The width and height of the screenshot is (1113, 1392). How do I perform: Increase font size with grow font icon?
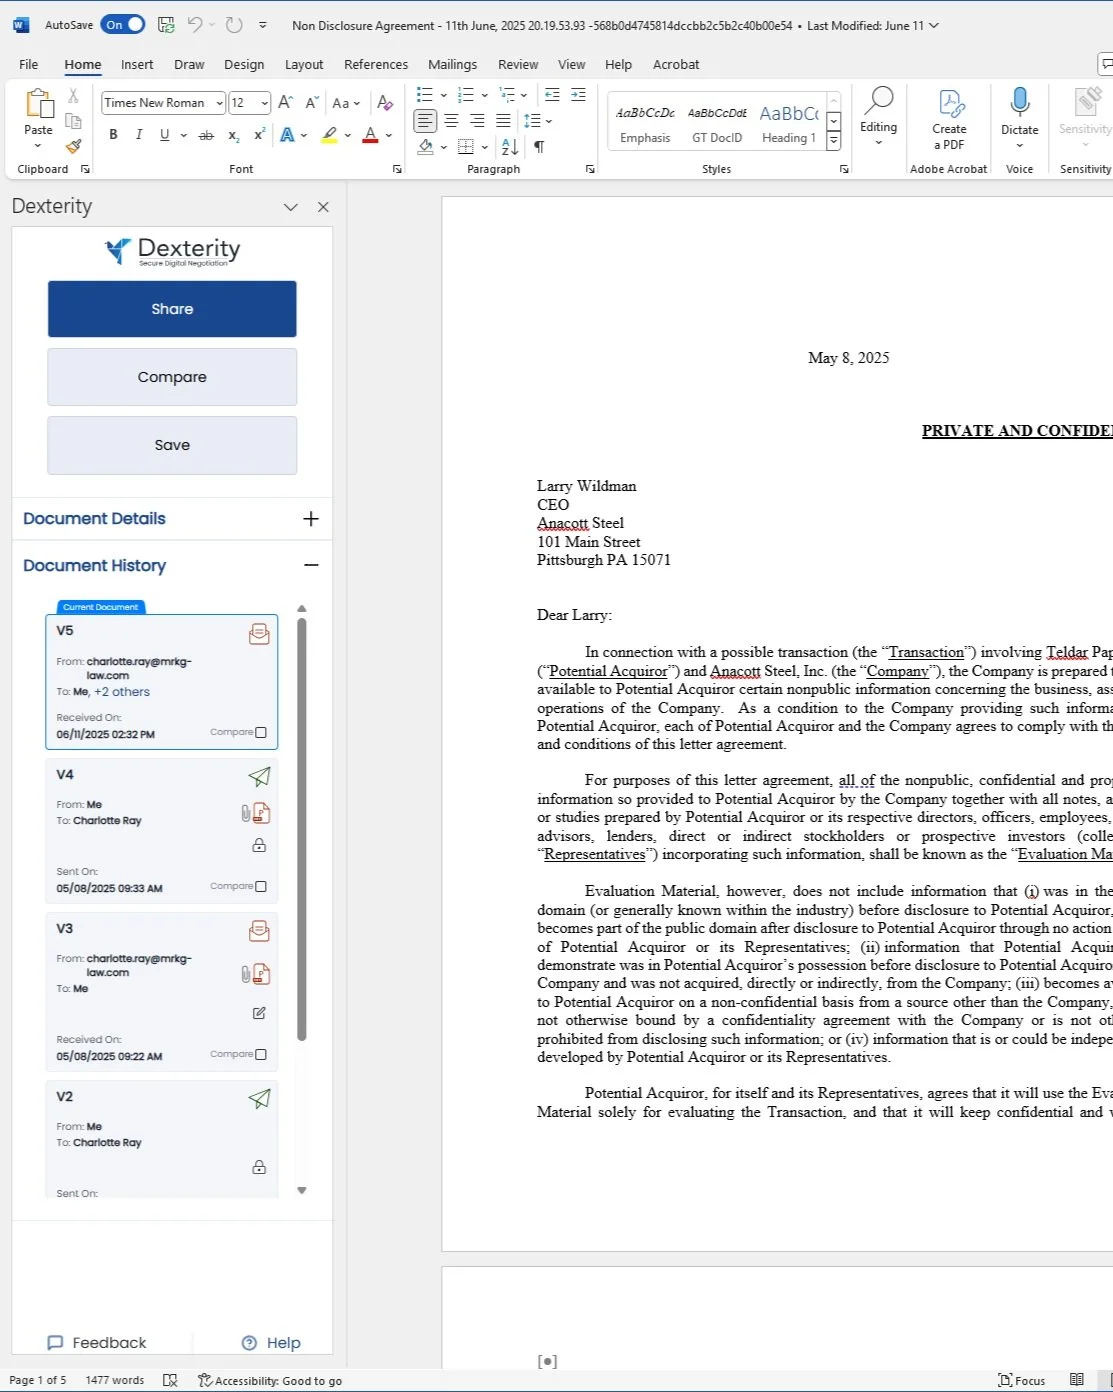pos(286,102)
